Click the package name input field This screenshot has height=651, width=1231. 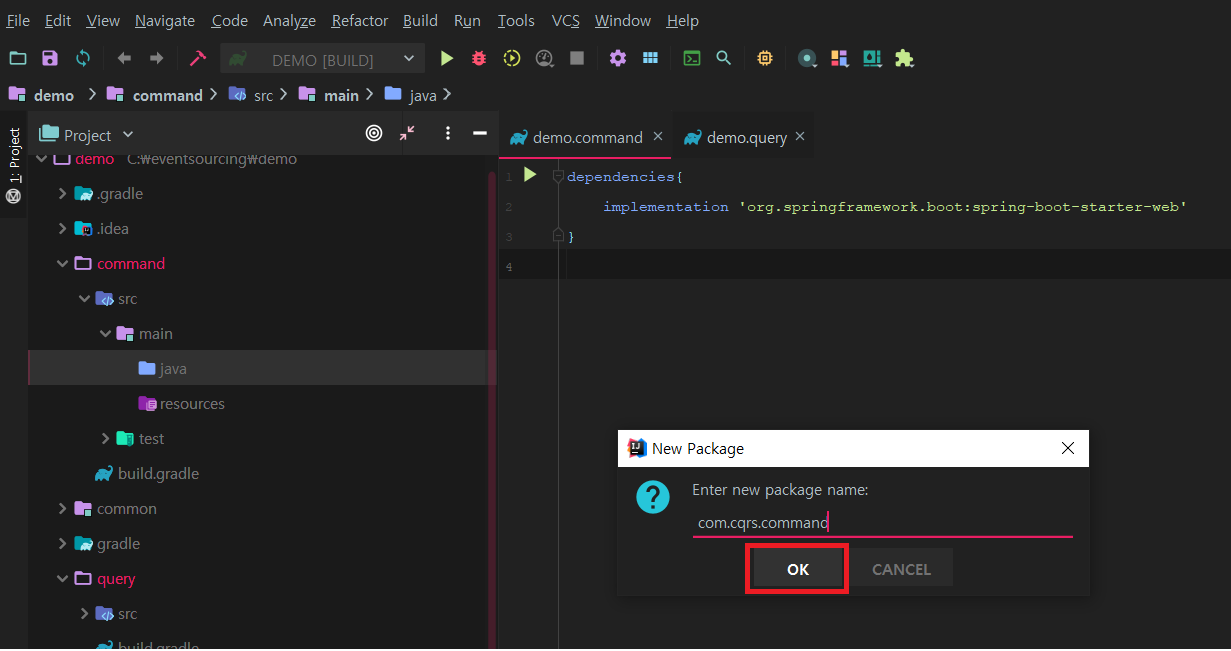coord(883,523)
